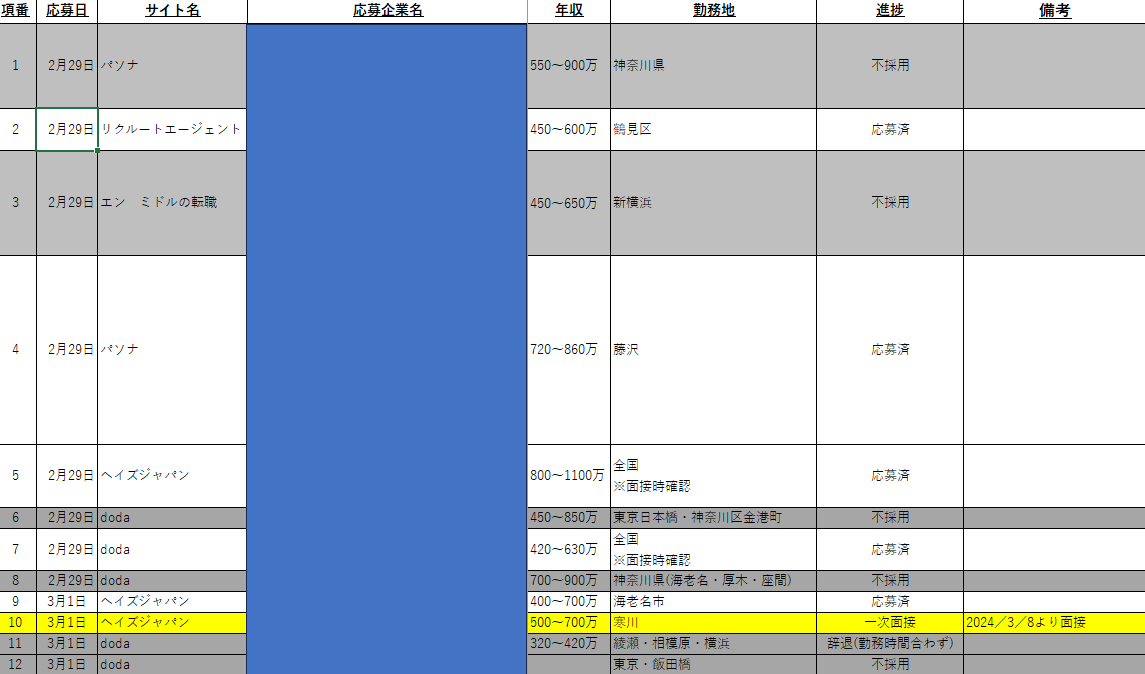Select the 神奈川県 location cell in row 1
The width and height of the screenshot is (1145, 674).
pyautogui.click(x=713, y=66)
